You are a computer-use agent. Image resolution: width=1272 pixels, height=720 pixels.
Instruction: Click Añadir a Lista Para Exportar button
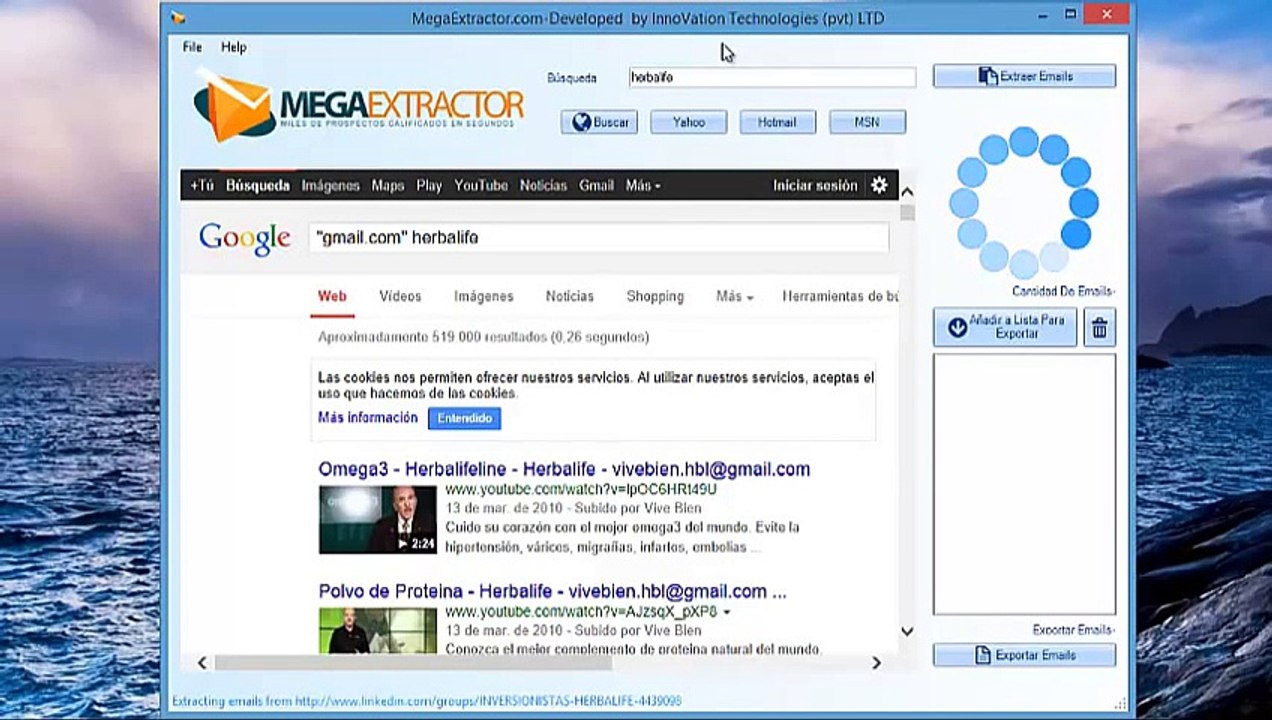click(x=1005, y=327)
